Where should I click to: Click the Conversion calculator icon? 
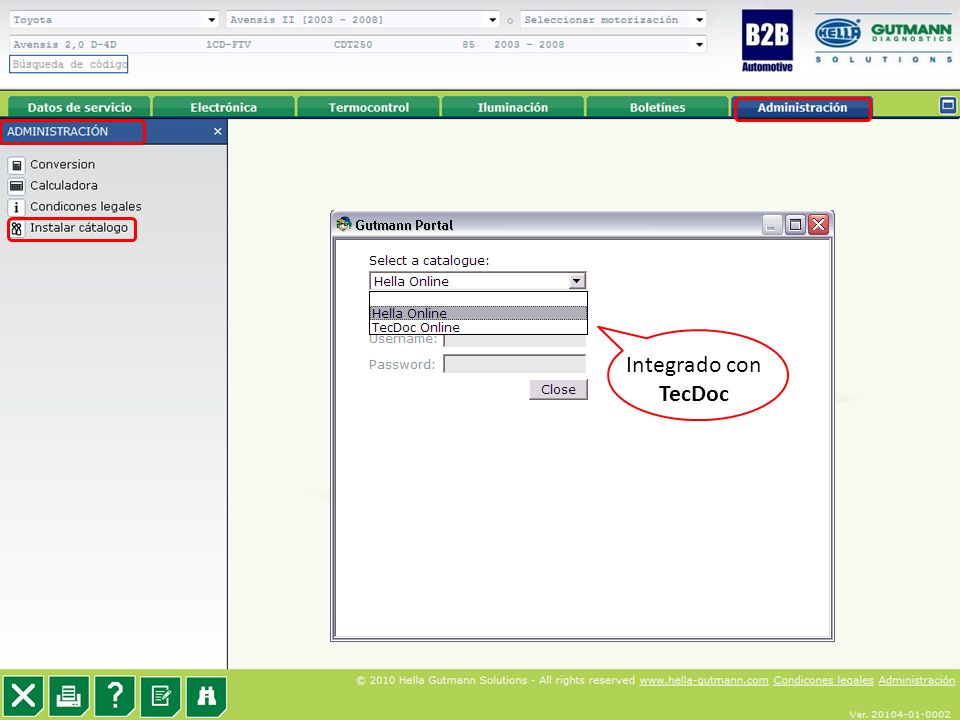(x=17, y=165)
